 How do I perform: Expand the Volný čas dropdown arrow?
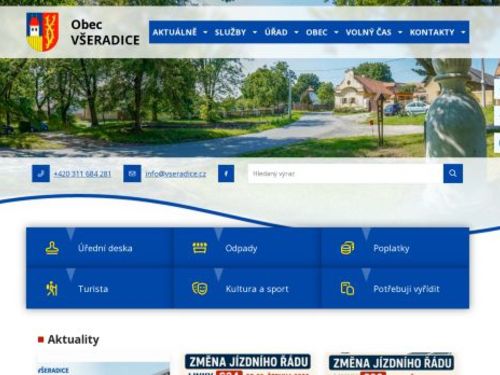tap(400, 32)
